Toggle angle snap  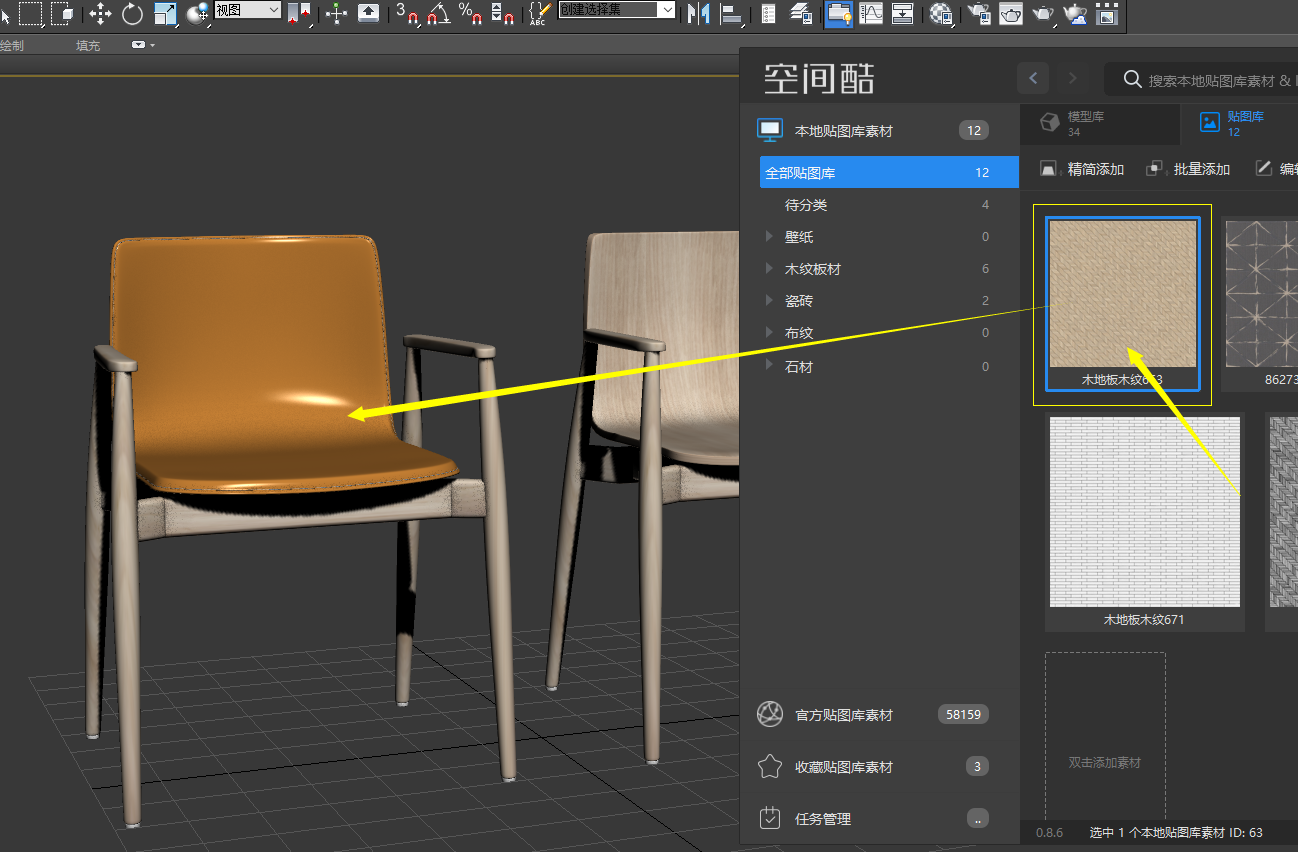(x=438, y=13)
